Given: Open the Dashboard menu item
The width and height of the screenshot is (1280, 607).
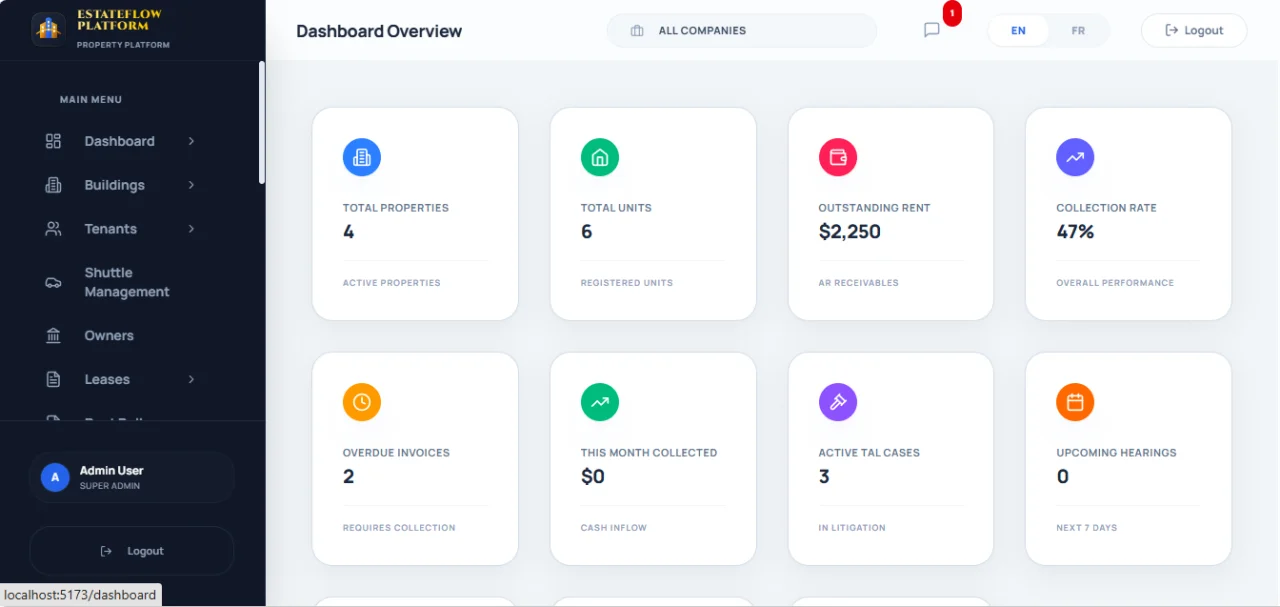Looking at the screenshot, I should click(x=120, y=141).
